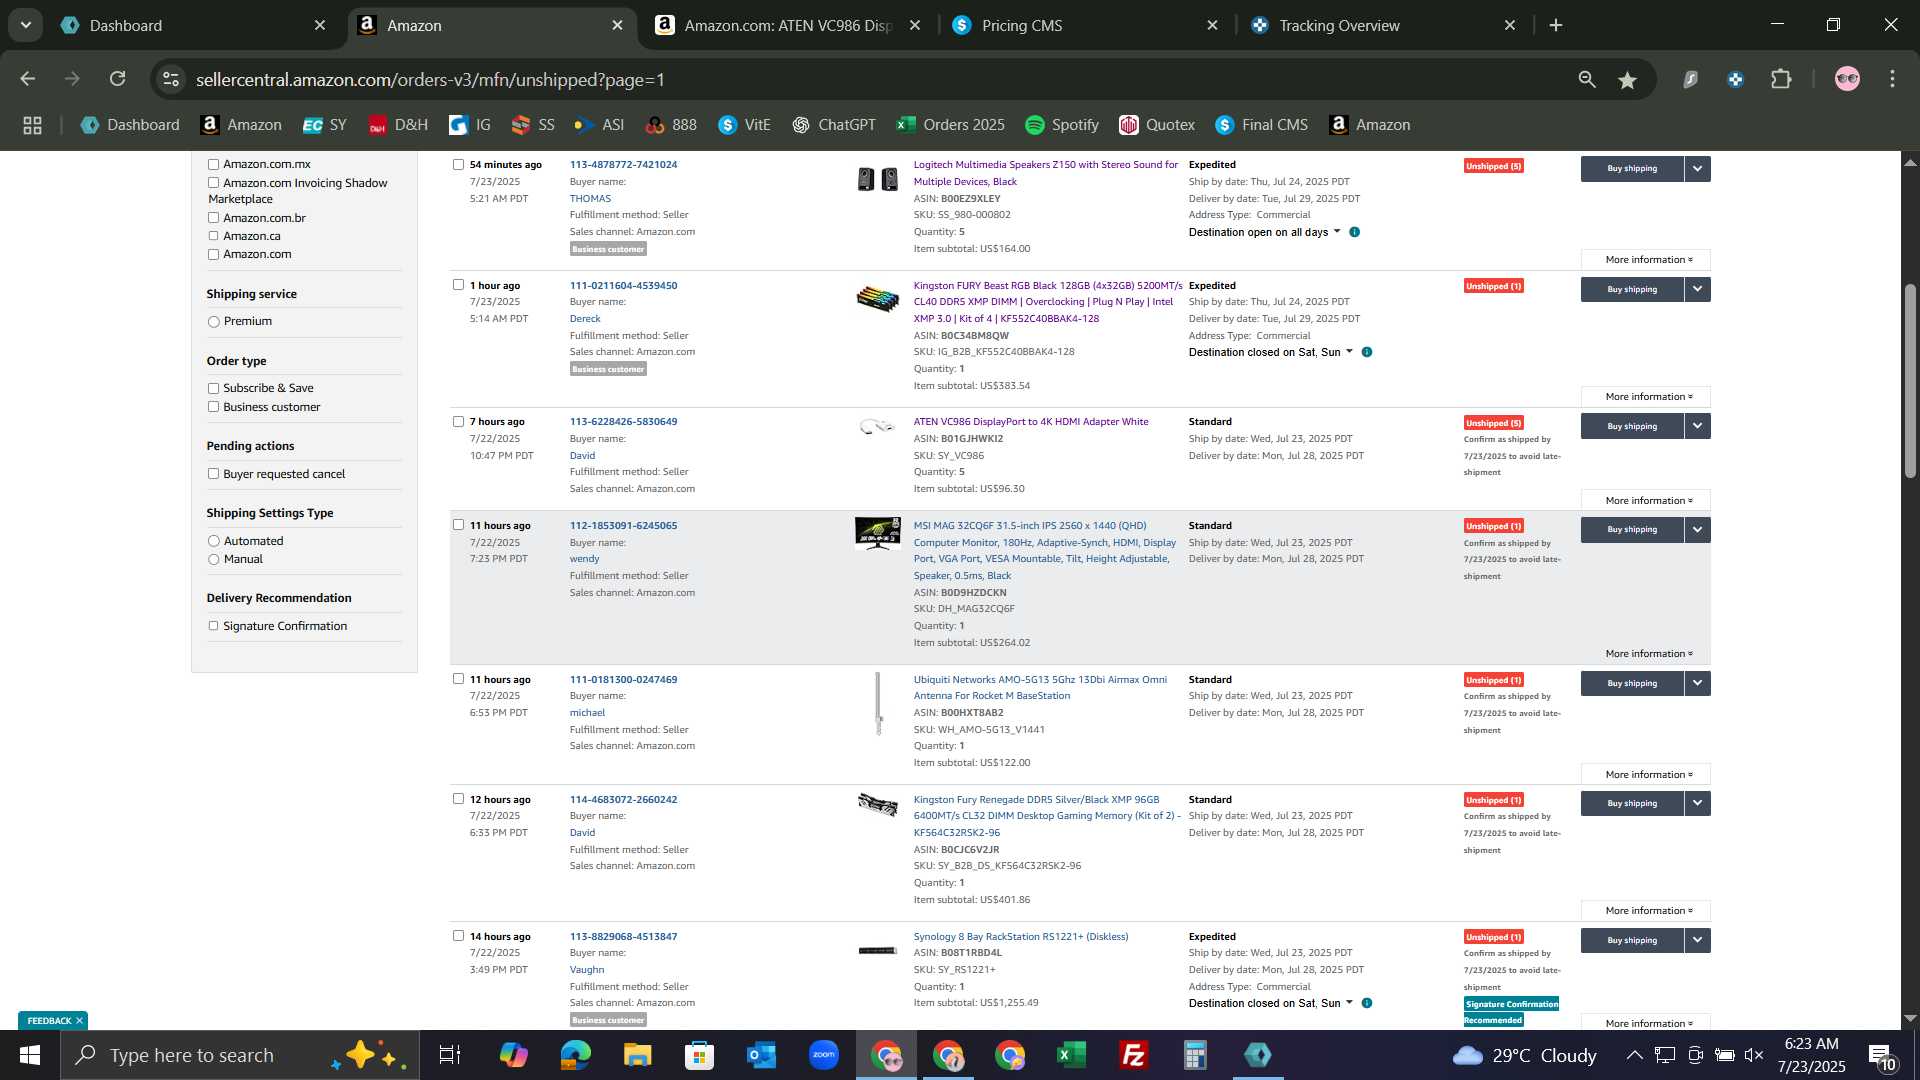Open the browser zoom magnifier icon
This screenshot has width=1920, height=1080.
(1587, 79)
